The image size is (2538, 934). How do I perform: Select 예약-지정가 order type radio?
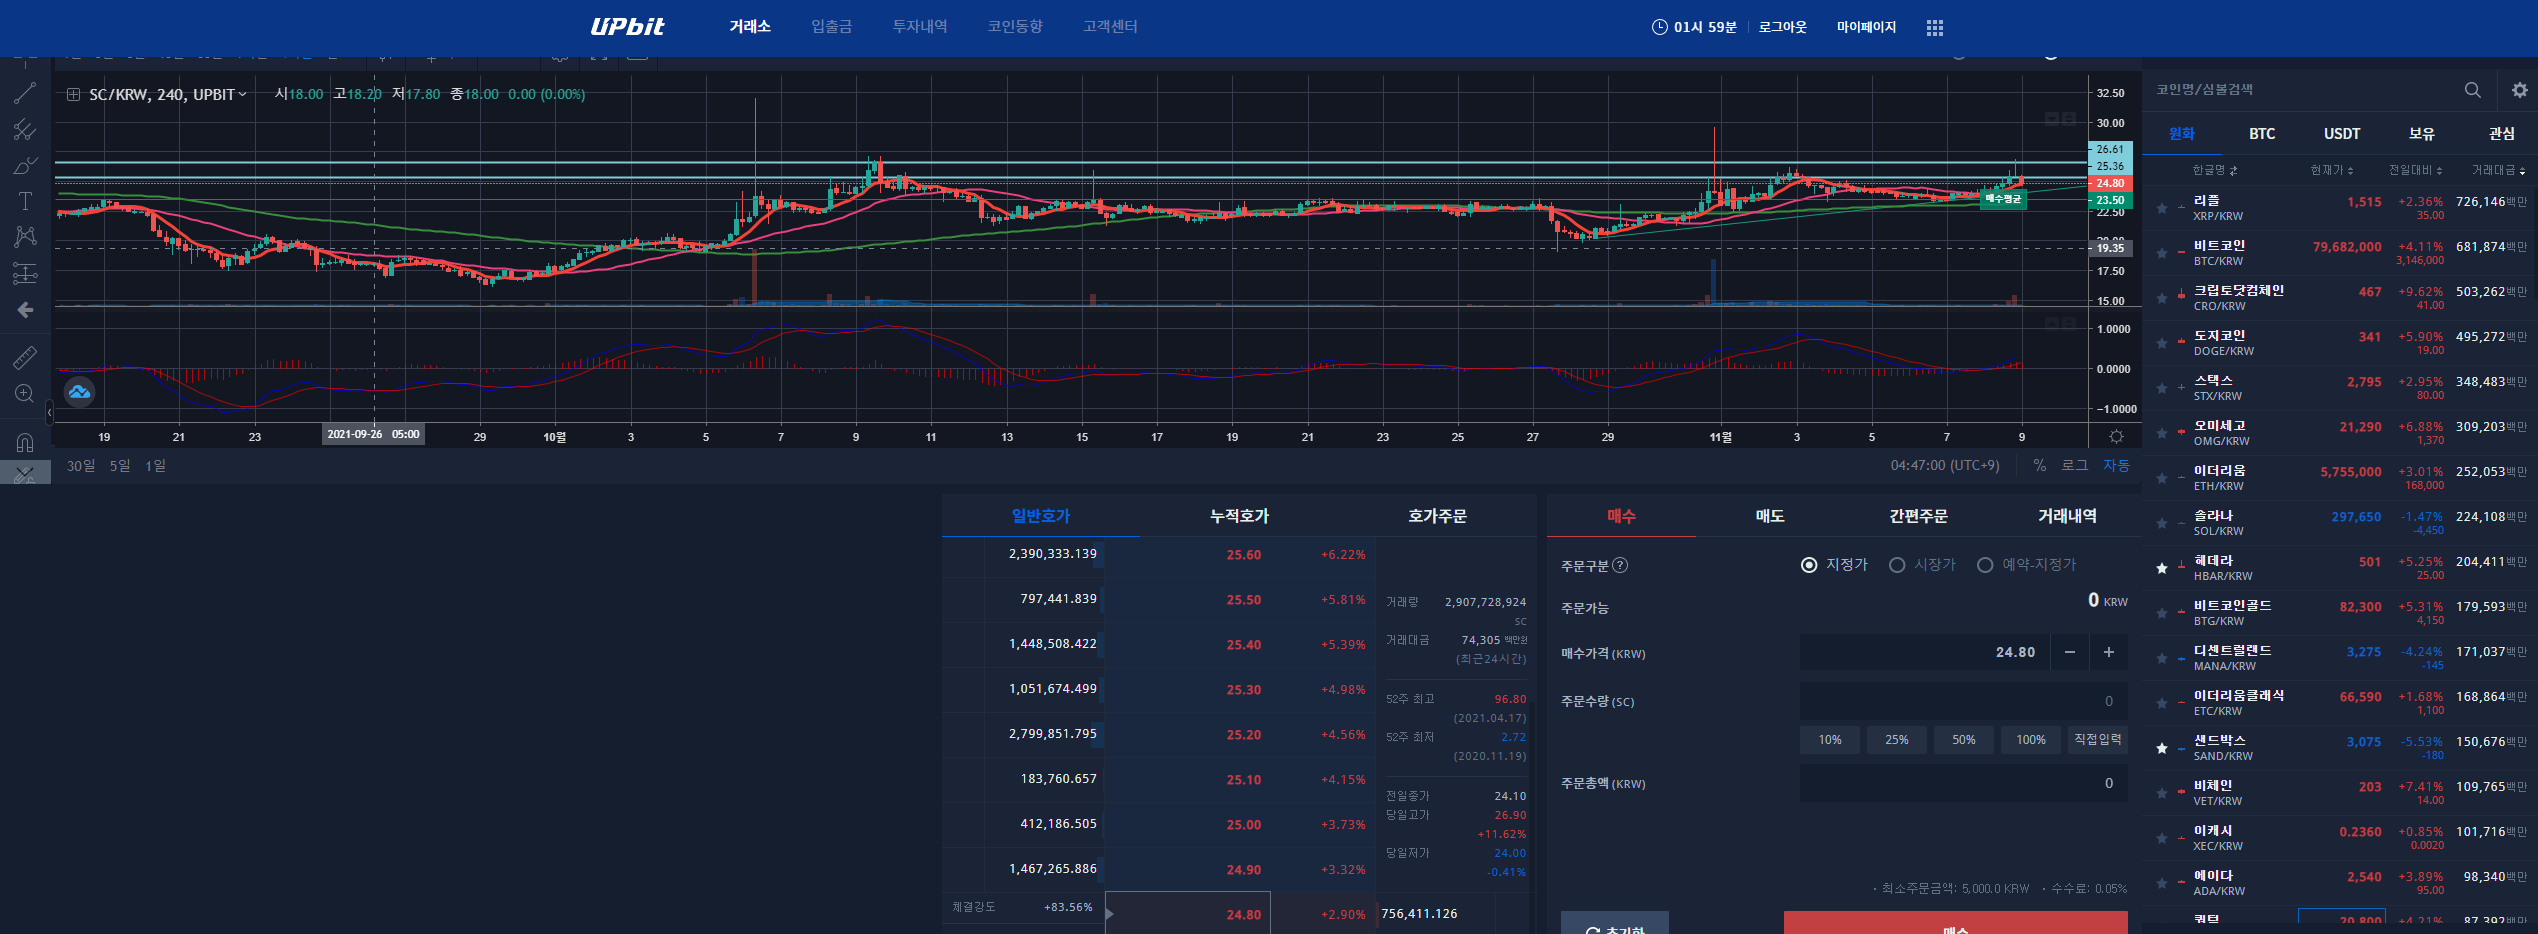[x=1985, y=565]
